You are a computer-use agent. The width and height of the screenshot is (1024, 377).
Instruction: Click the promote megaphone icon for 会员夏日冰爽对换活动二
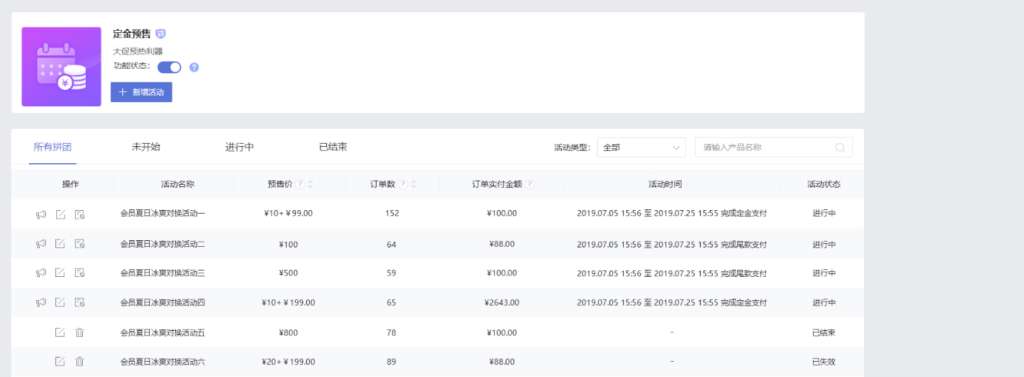click(x=40, y=244)
